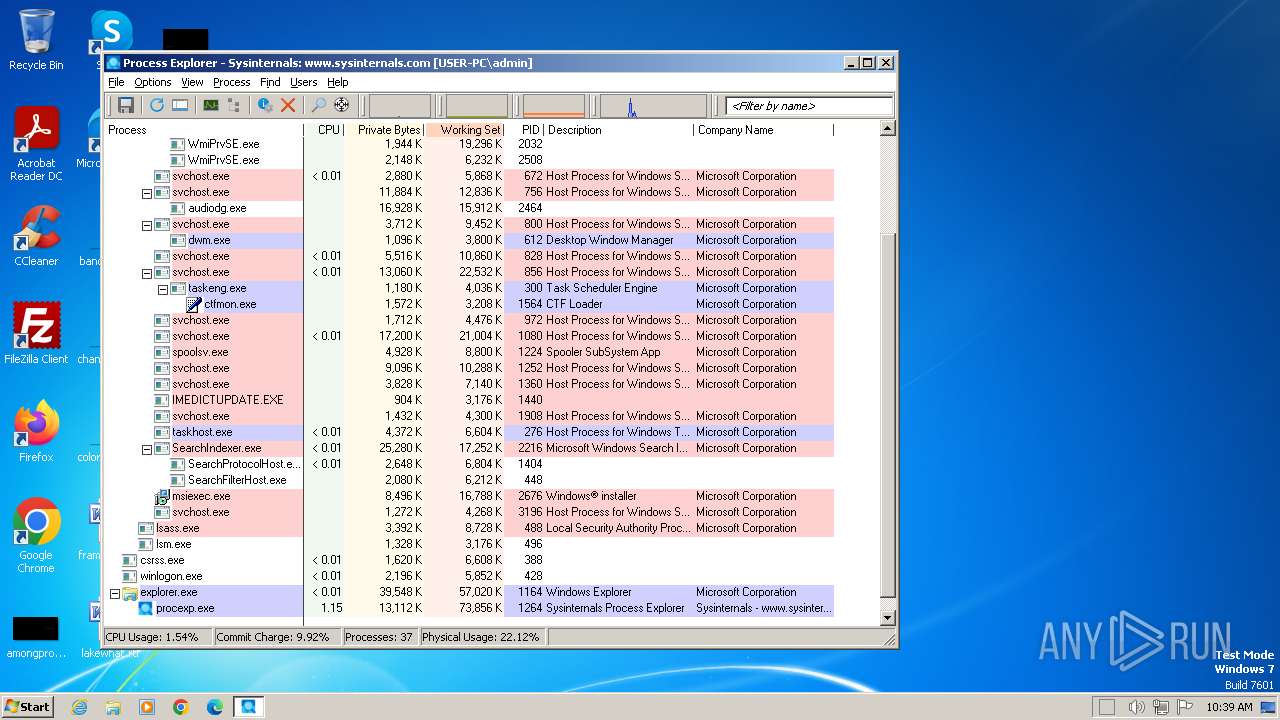
Task: Click the Process Explorer taskbar button
Action: [248, 707]
